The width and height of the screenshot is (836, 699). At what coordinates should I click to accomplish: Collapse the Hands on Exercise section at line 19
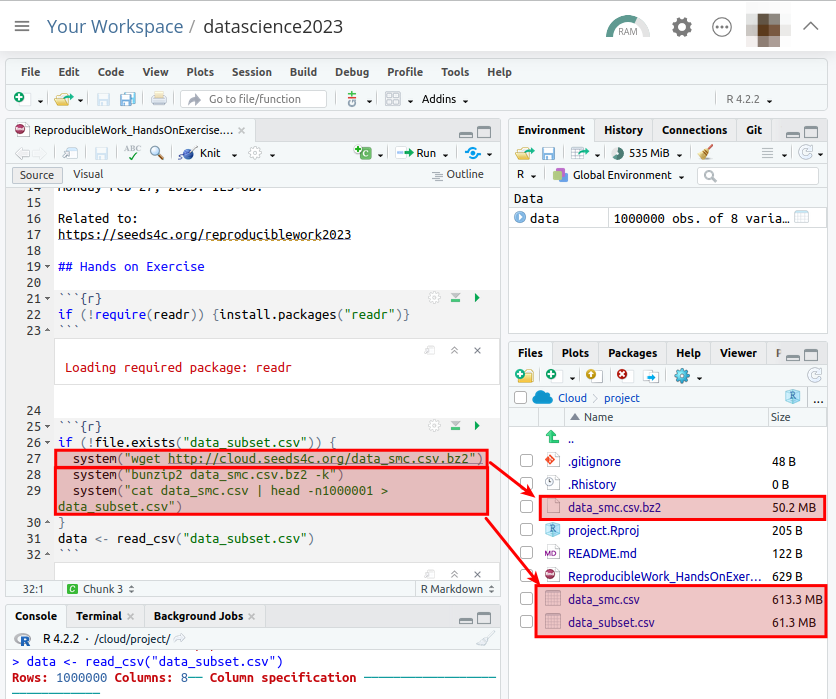tap(47, 267)
